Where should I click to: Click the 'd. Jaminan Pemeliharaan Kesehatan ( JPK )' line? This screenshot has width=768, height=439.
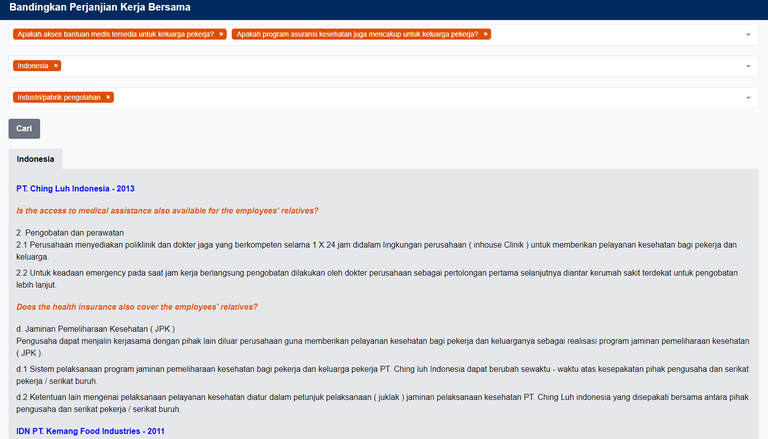(96, 329)
